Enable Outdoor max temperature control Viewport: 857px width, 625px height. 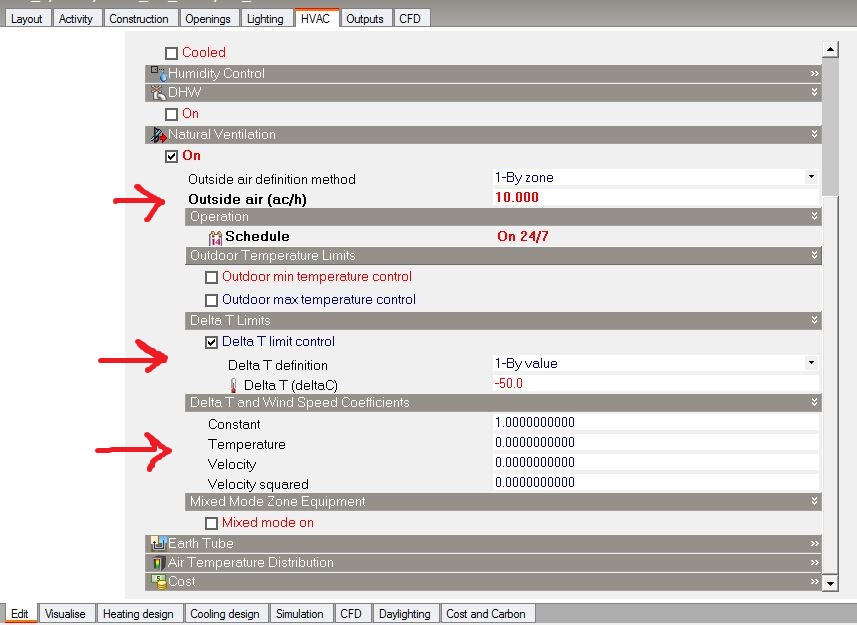pos(212,300)
